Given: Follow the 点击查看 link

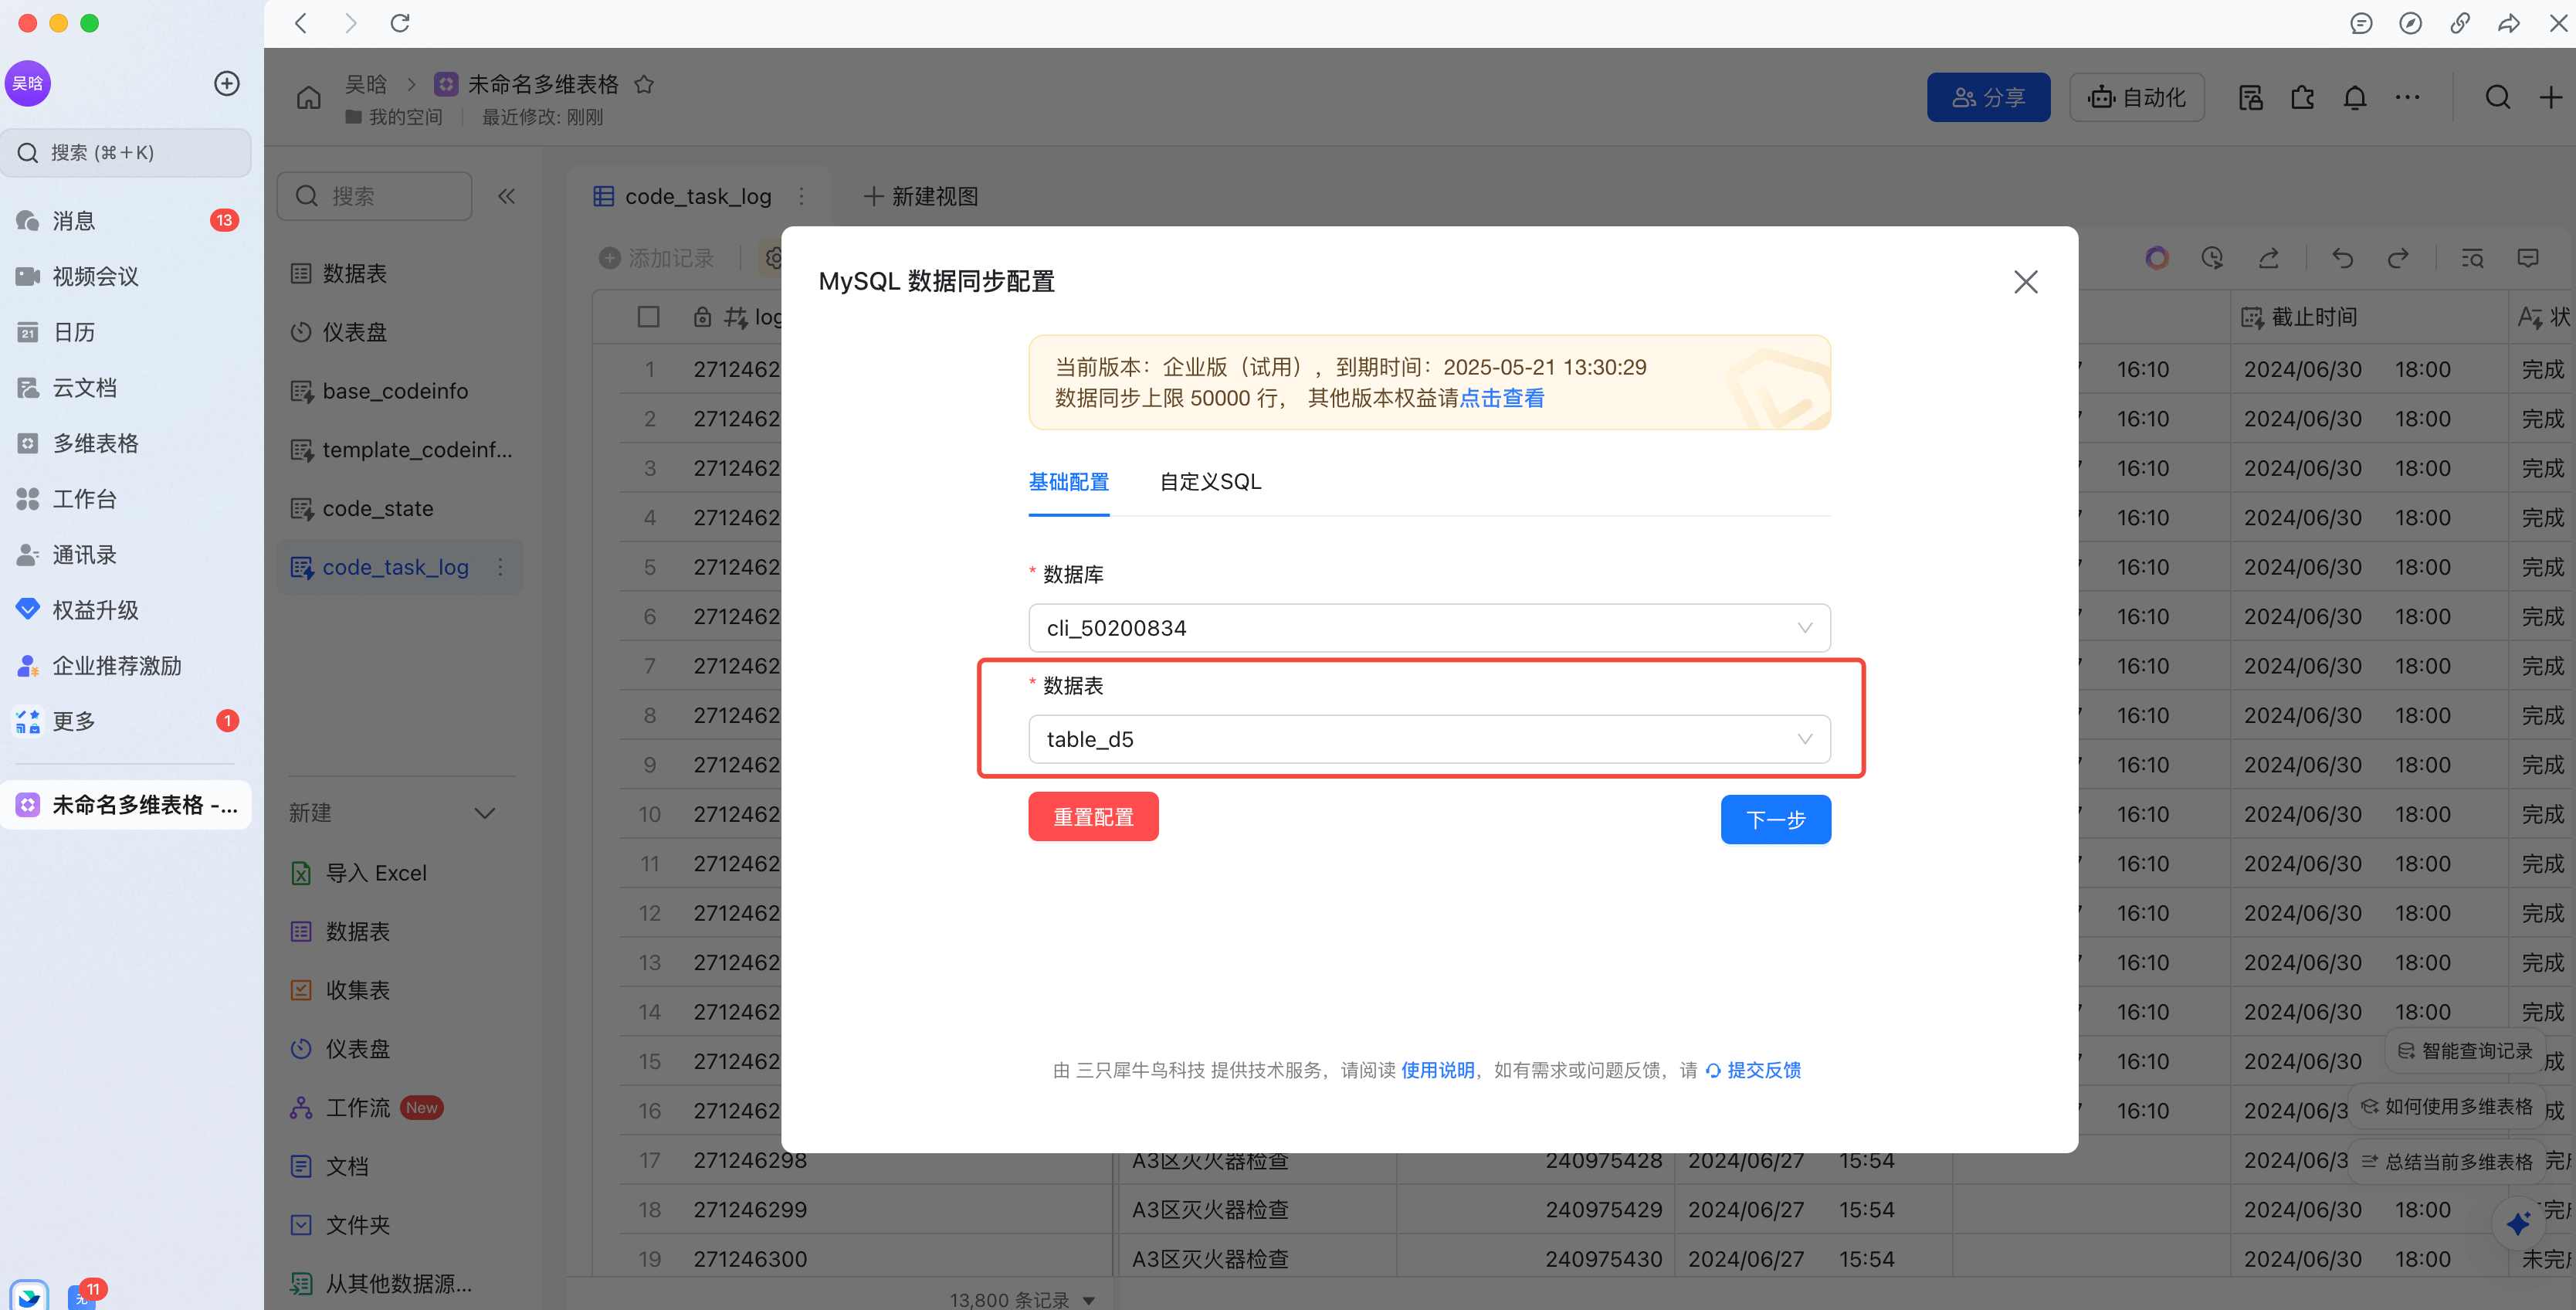Looking at the screenshot, I should [1502, 398].
